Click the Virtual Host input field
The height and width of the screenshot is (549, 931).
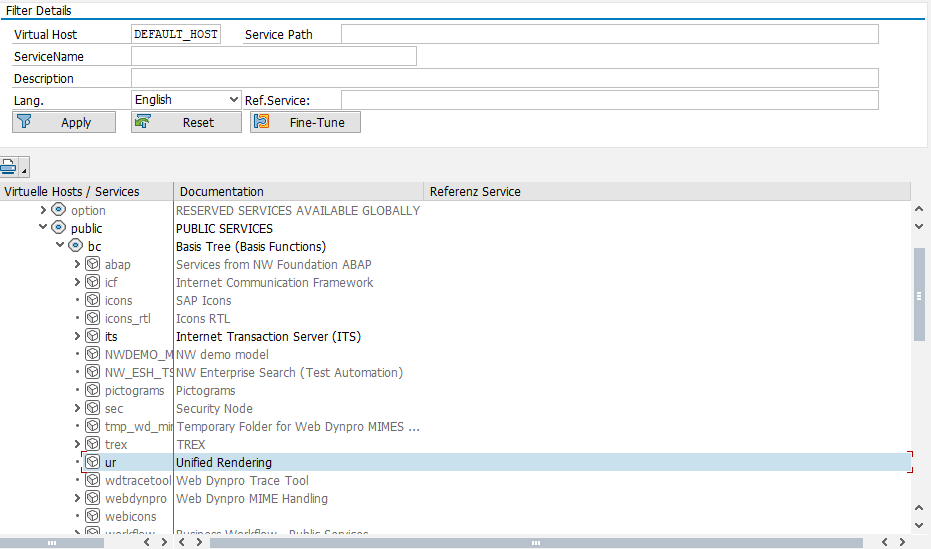[176, 34]
